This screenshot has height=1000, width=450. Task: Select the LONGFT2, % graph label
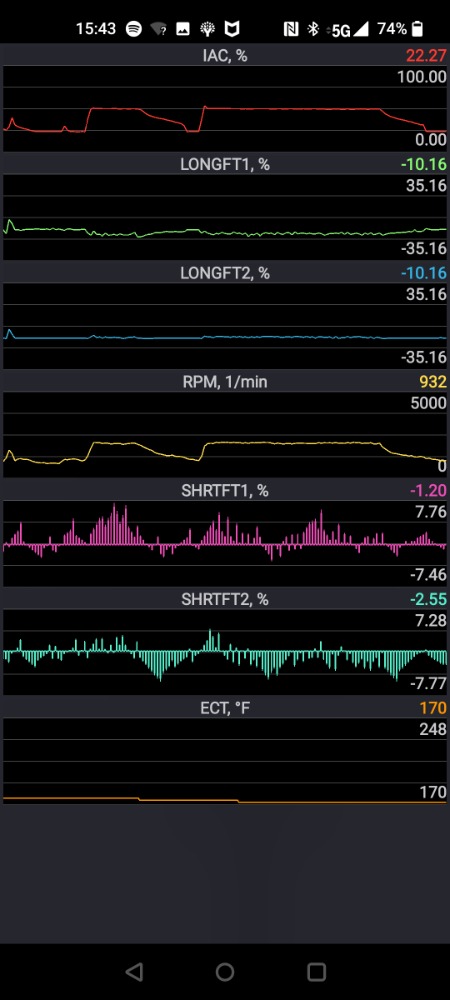[225, 273]
